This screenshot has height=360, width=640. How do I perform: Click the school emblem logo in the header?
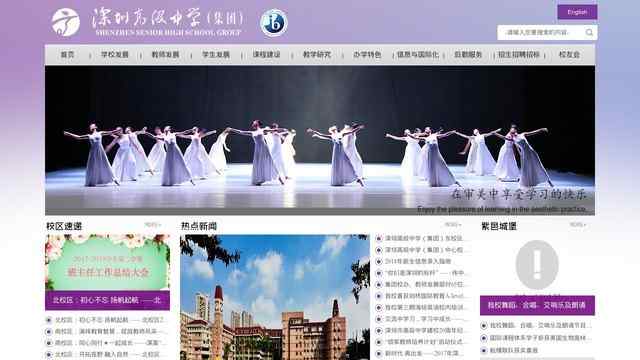tap(66, 22)
